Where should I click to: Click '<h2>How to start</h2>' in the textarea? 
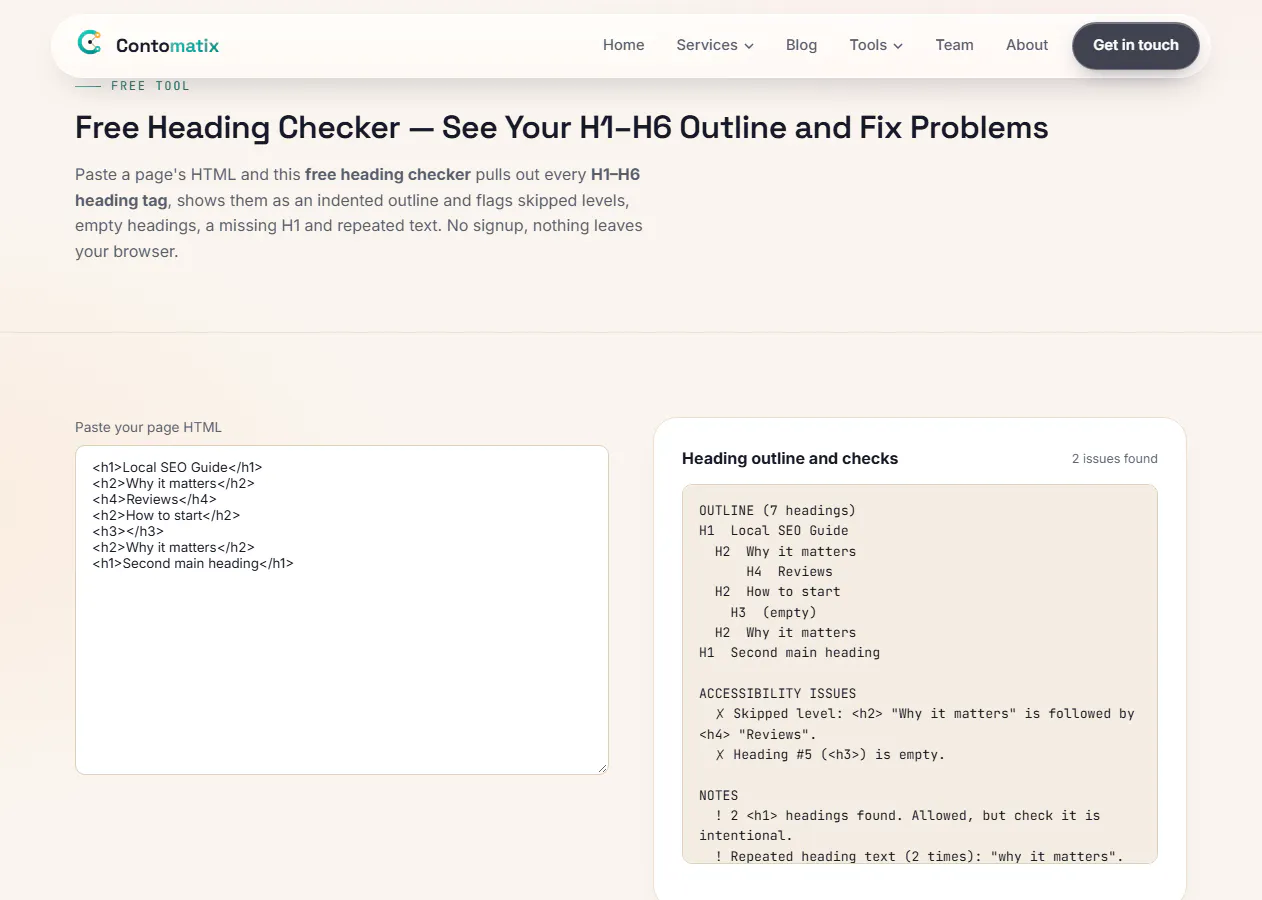(166, 515)
